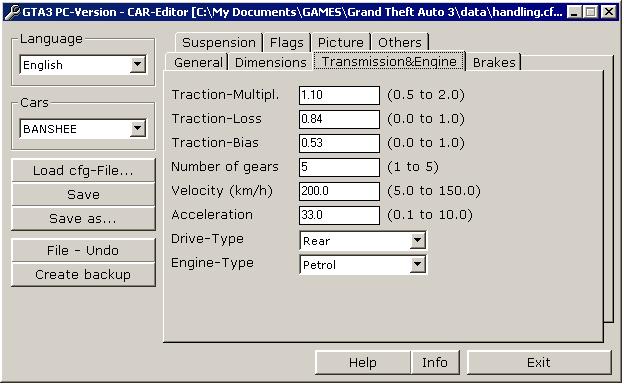Image resolution: width=624 pixels, height=385 pixels.
Task: Click the Exit button
Action: click(539, 362)
